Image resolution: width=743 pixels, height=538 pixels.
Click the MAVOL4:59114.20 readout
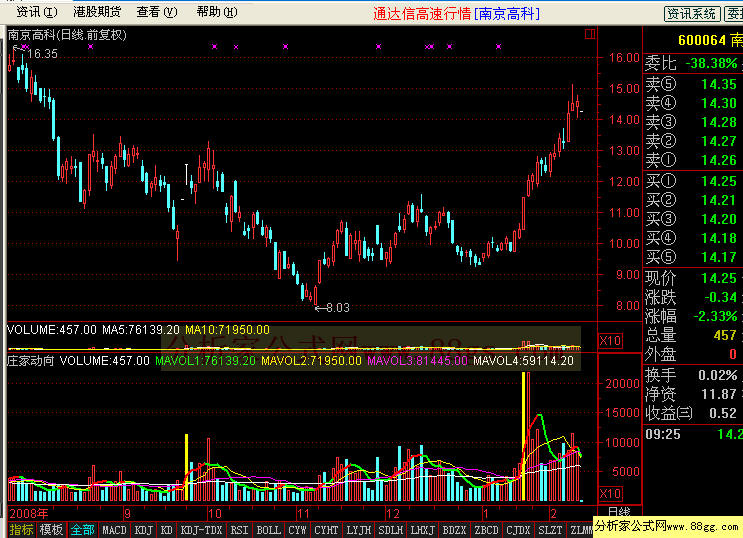523,361
